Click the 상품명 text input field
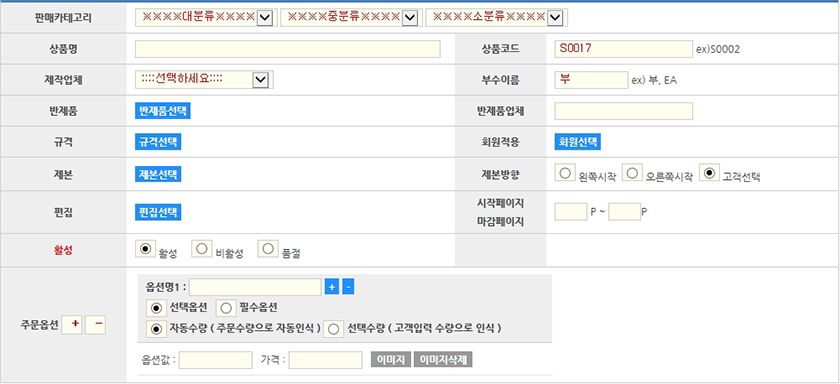The image size is (840, 384). [x=288, y=49]
